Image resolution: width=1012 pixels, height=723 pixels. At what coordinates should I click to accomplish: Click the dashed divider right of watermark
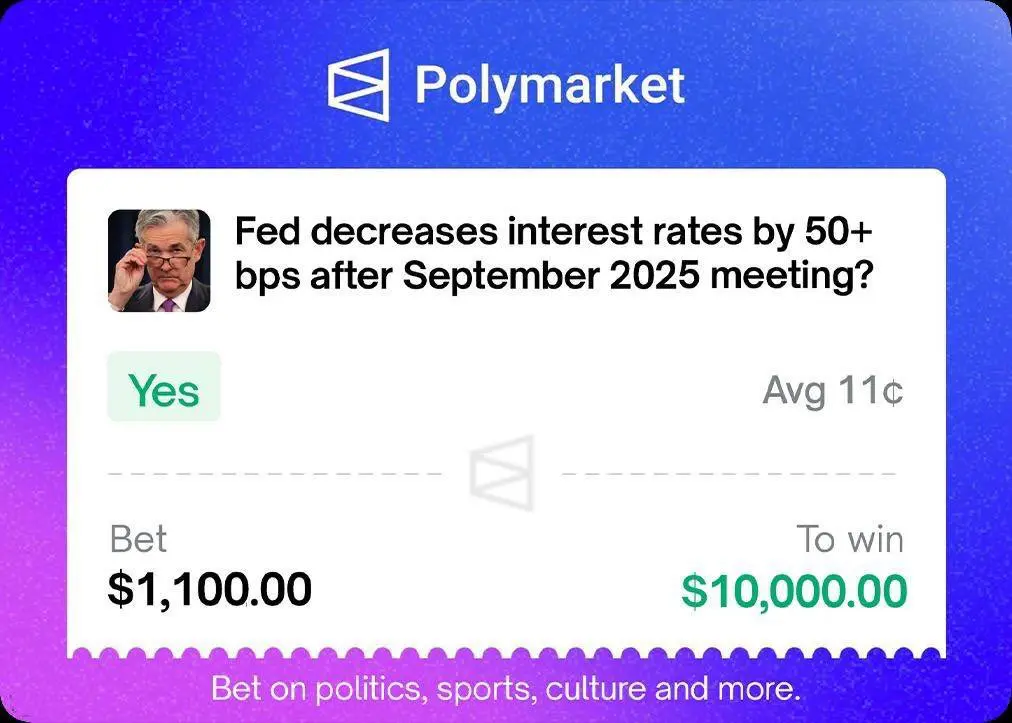(729, 474)
